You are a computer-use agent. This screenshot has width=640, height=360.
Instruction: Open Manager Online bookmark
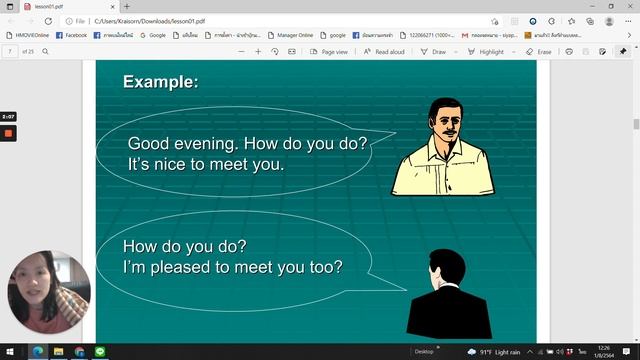point(291,36)
